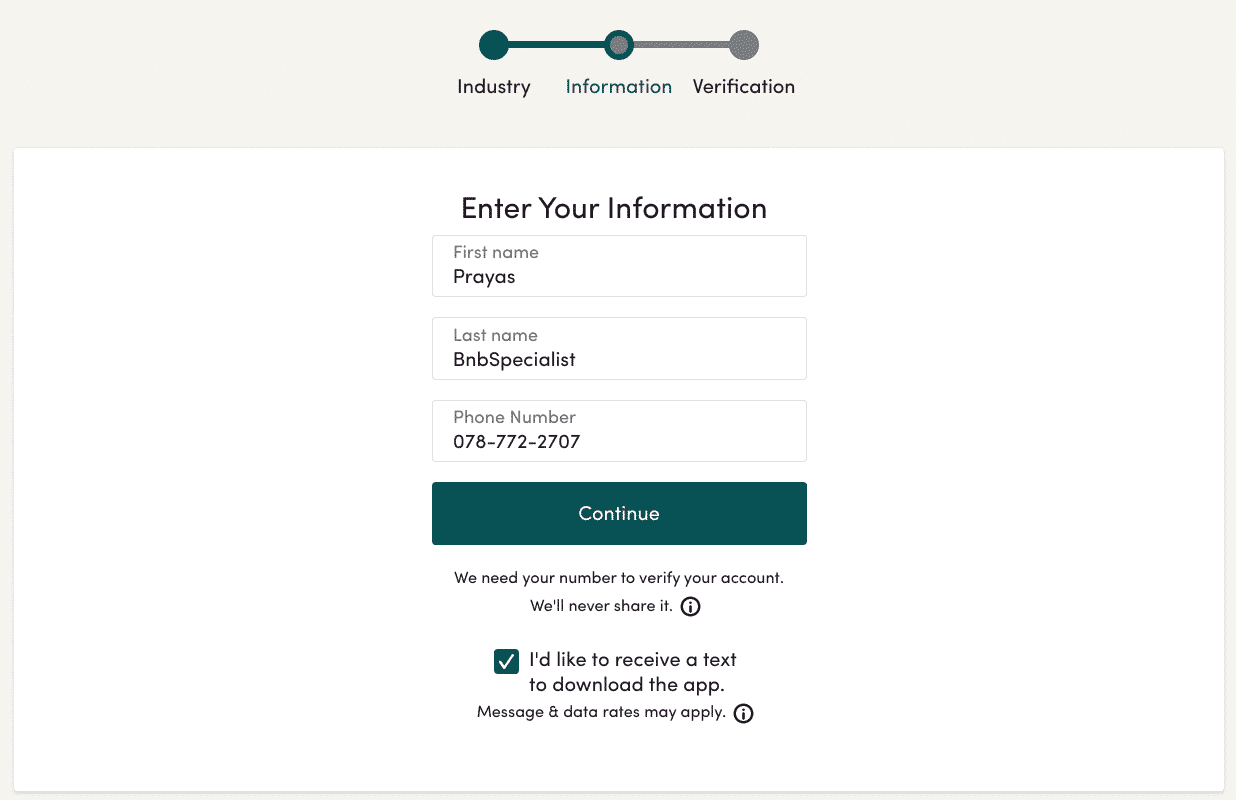Click the Information step heading text
Image resolution: width=1236 pixels, height=800 pixels.
(x=618, y=87)
